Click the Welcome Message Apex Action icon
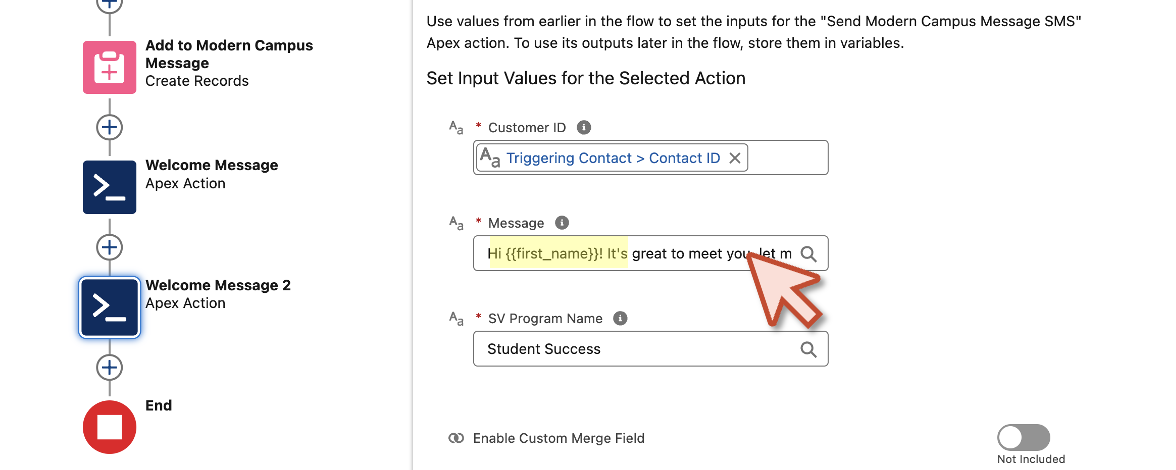 (110, 187)
